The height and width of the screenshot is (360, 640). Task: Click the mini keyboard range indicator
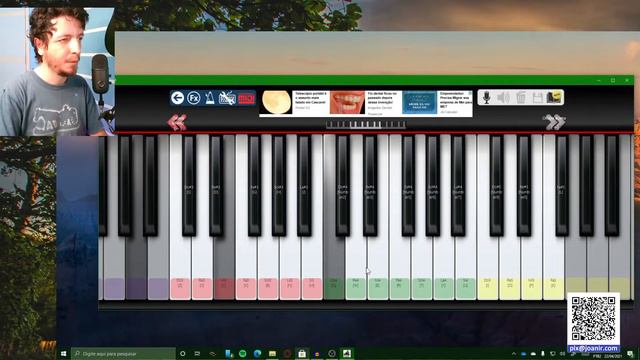point(366,124)
